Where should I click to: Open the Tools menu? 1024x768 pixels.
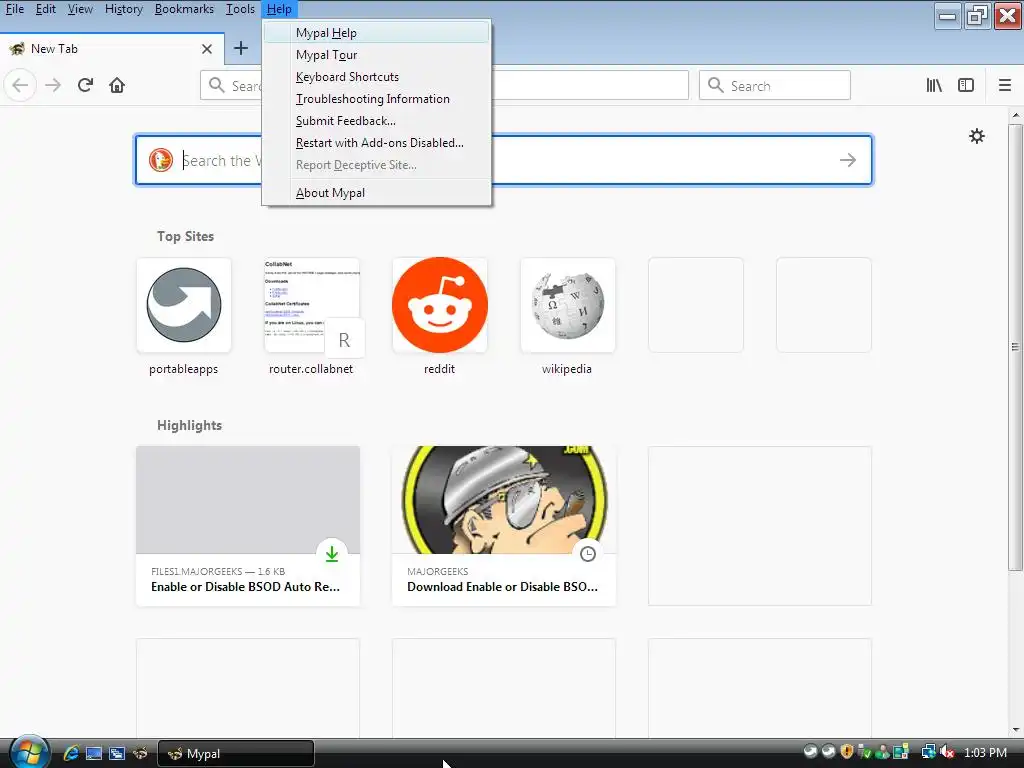pos(240,9)
